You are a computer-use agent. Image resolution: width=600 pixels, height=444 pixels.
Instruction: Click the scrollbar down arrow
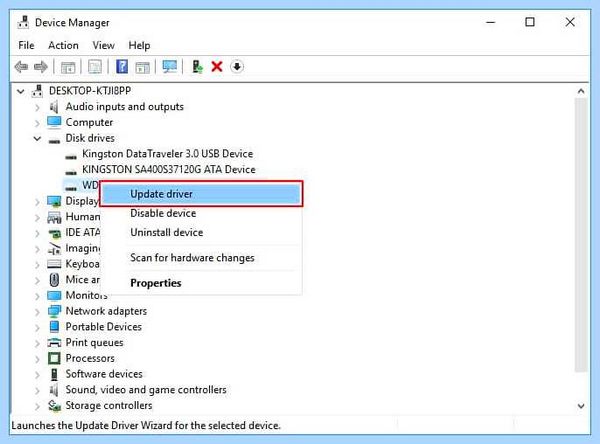coord(581,406)
